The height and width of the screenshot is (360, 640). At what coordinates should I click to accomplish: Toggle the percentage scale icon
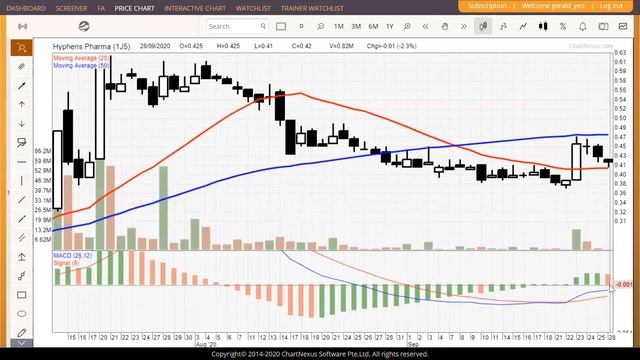coord(563,26)
